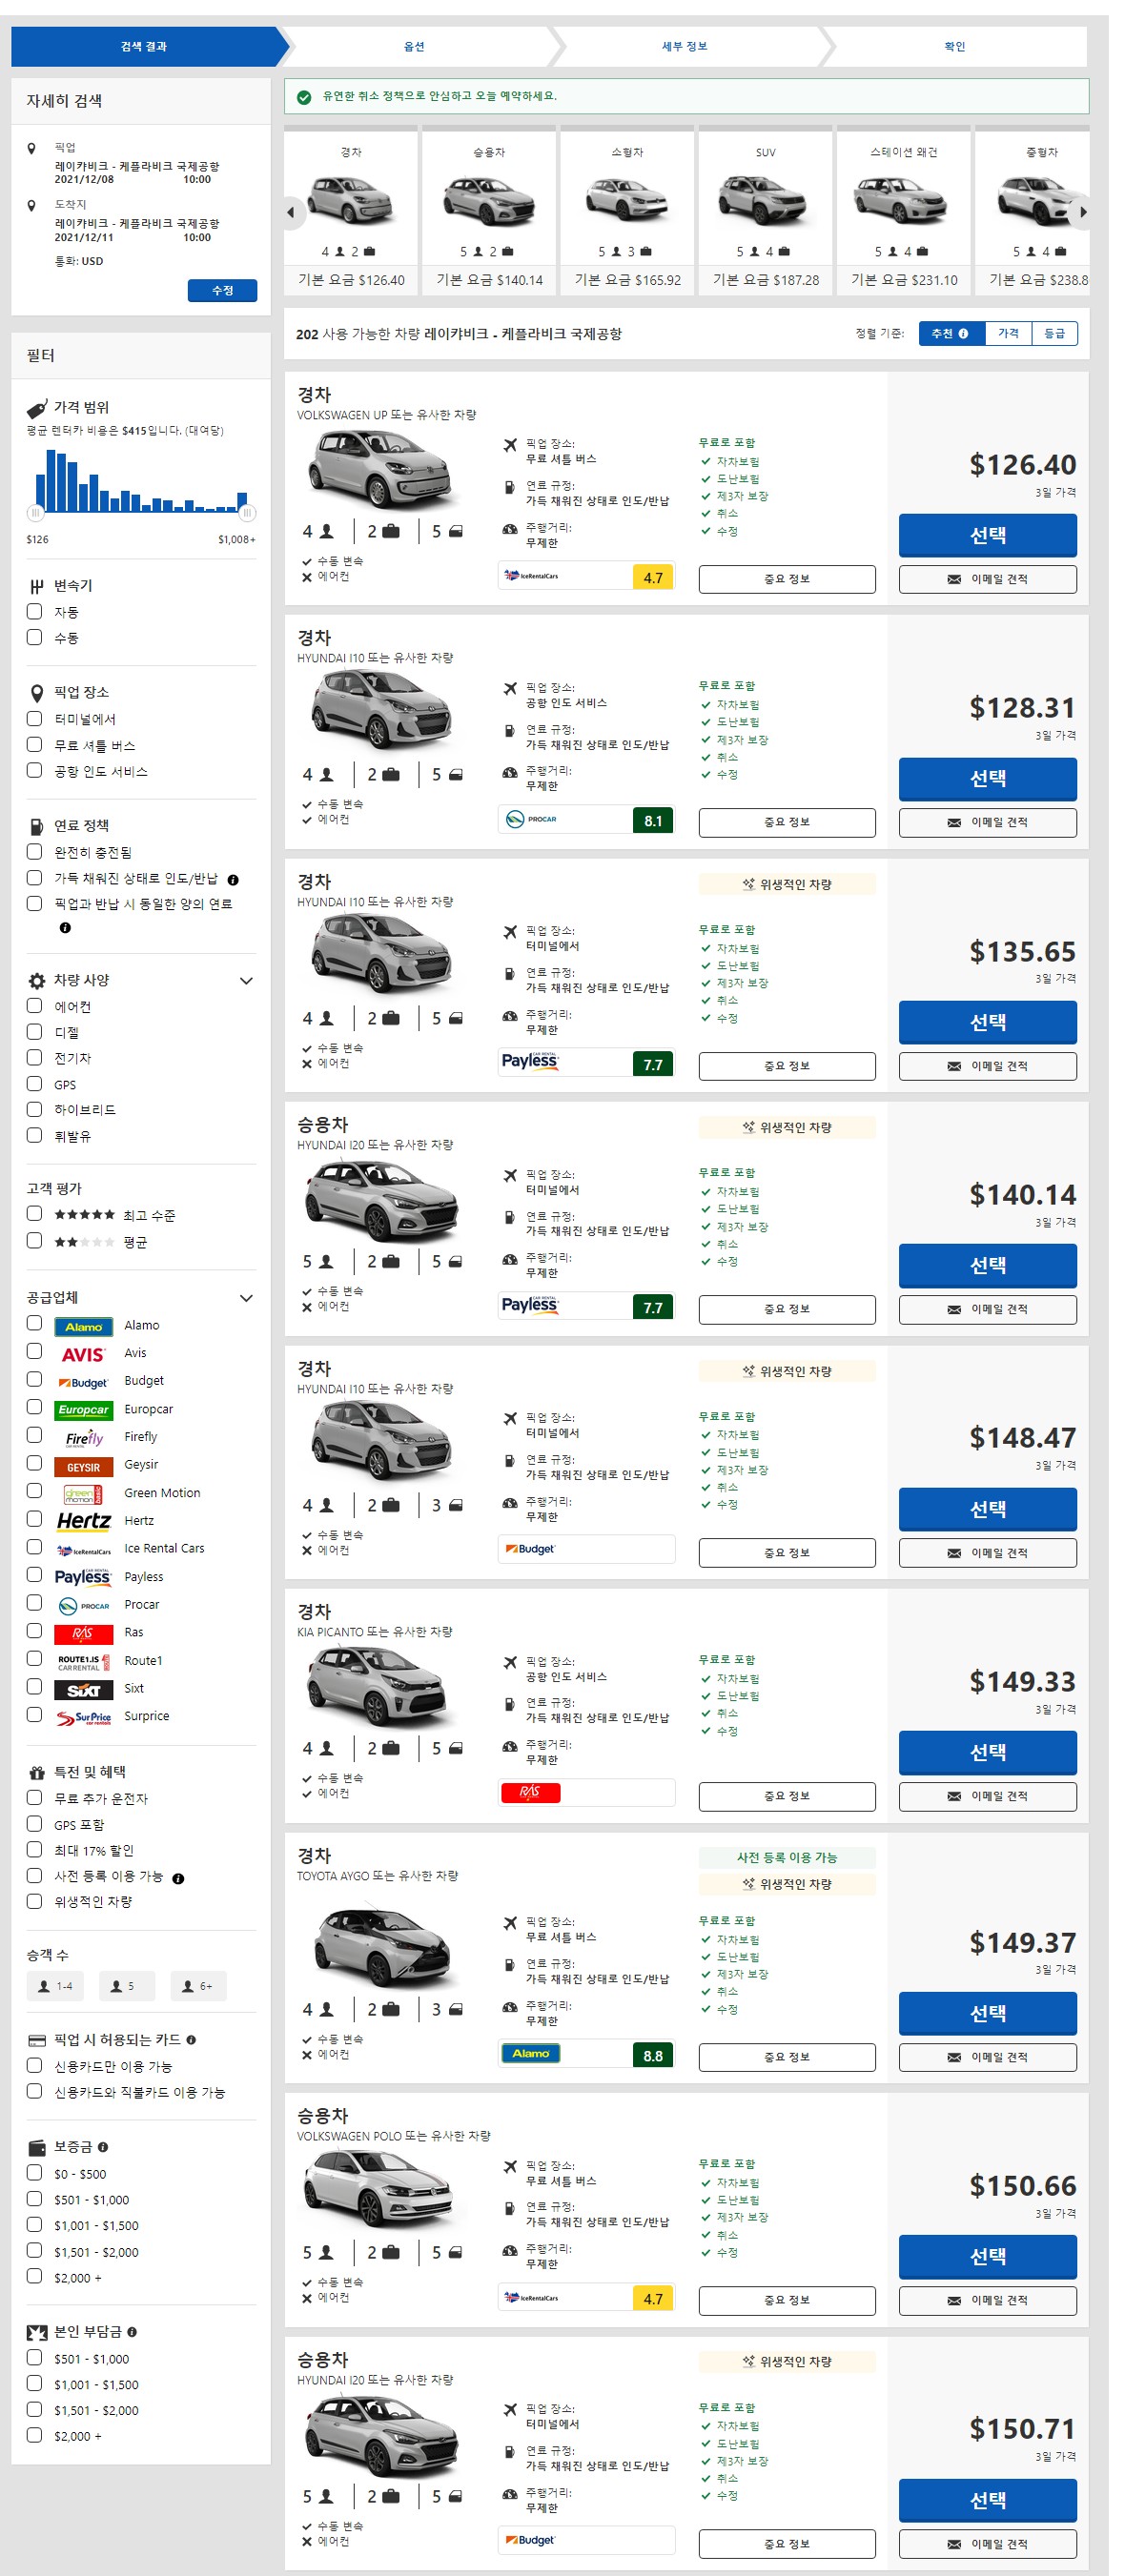Sort results by 가격 tab
Screen dimensions: 1125x2576
tap(1008, 333)
